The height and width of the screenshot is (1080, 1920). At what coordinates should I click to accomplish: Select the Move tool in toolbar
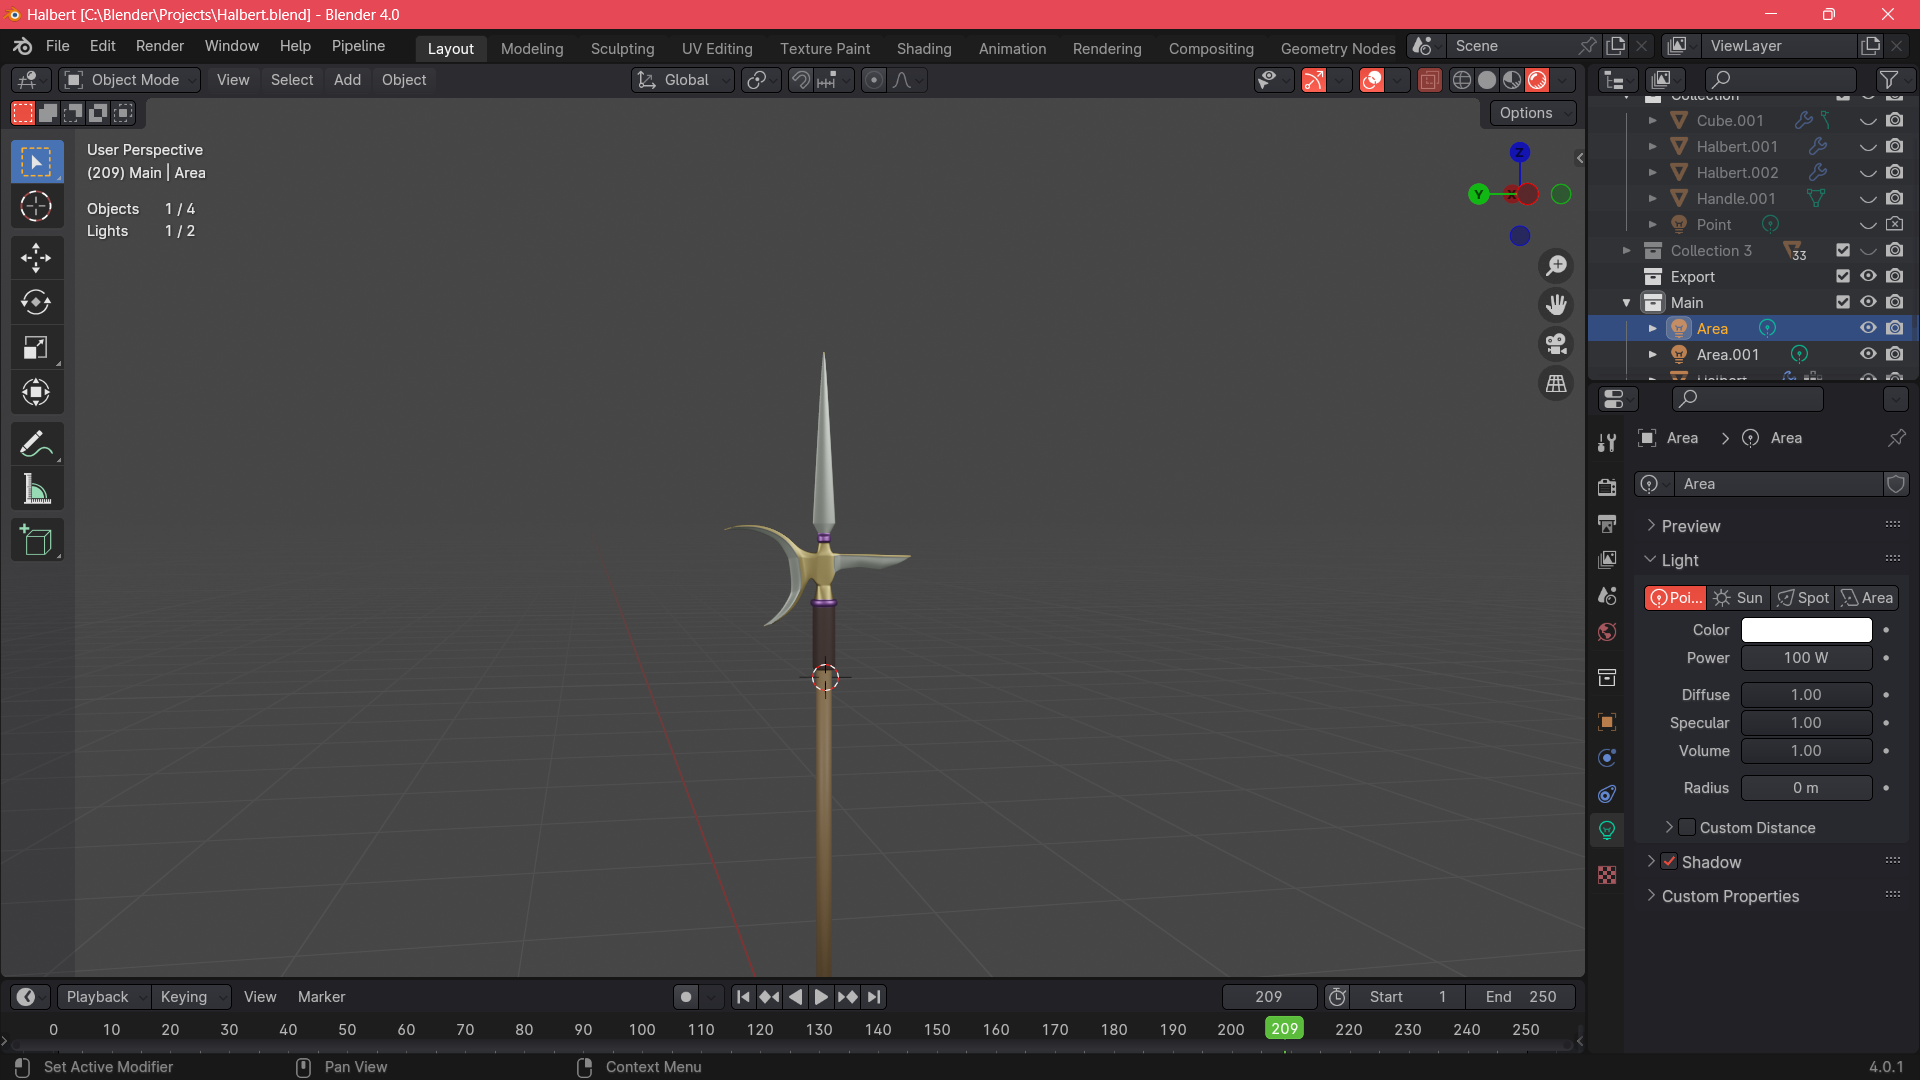36,258
